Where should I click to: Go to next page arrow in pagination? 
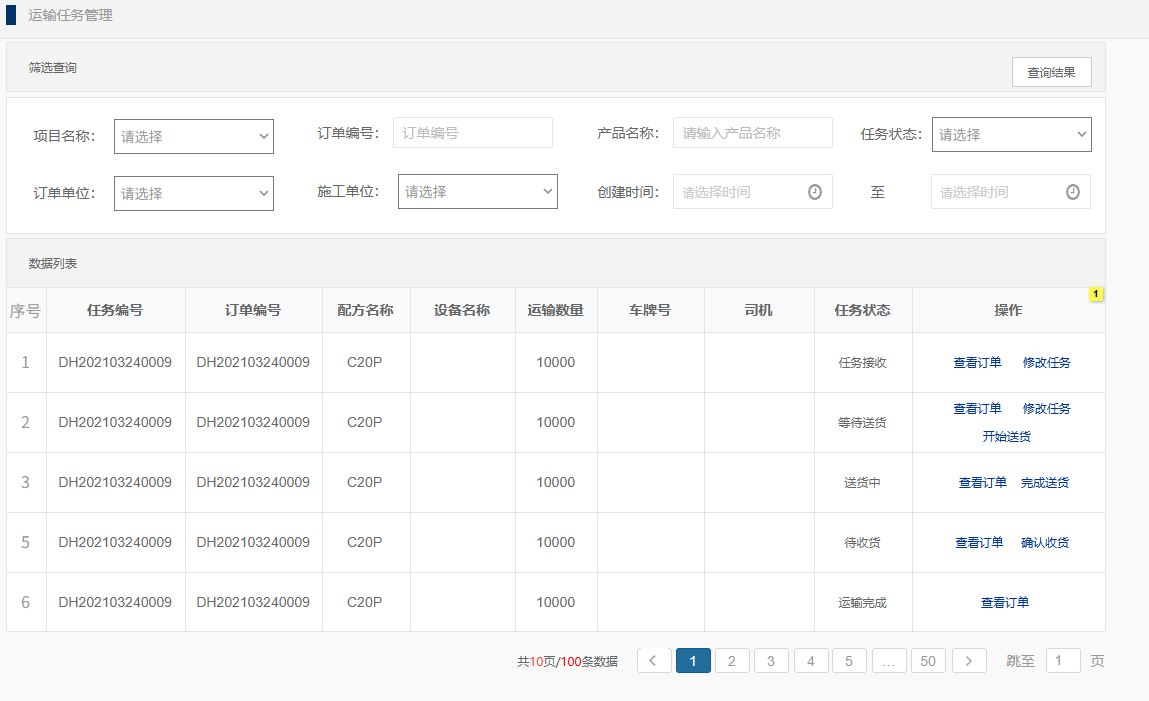click(969, 661)
